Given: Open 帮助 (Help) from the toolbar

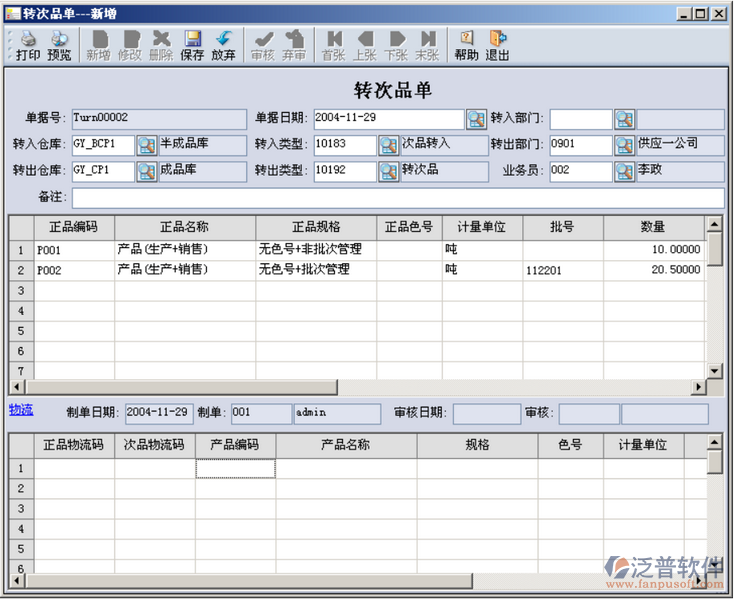Looking at the screenshot, I should point(466,45).
